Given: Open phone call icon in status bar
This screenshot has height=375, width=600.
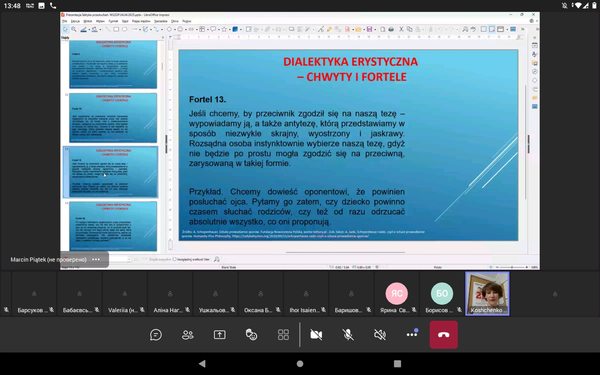Looking at the screenshot, I should 53,5.
